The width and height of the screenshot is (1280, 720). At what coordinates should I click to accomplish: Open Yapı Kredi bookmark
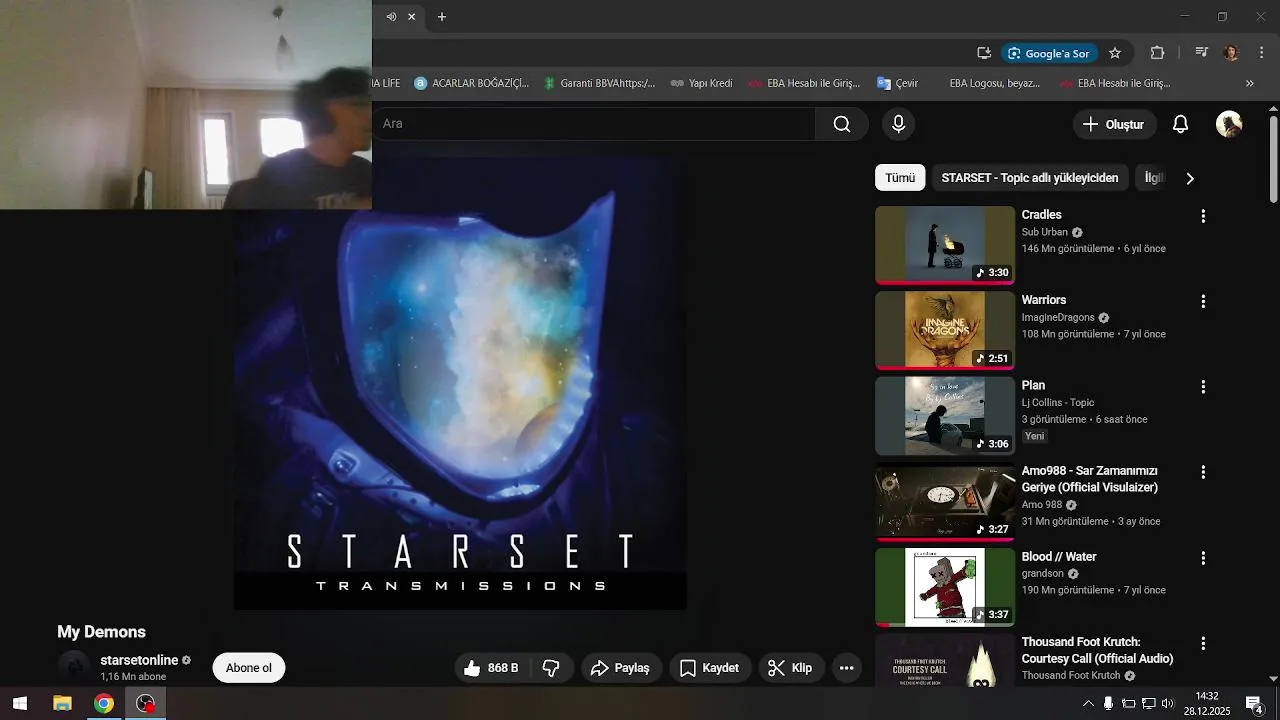(701, 84)
